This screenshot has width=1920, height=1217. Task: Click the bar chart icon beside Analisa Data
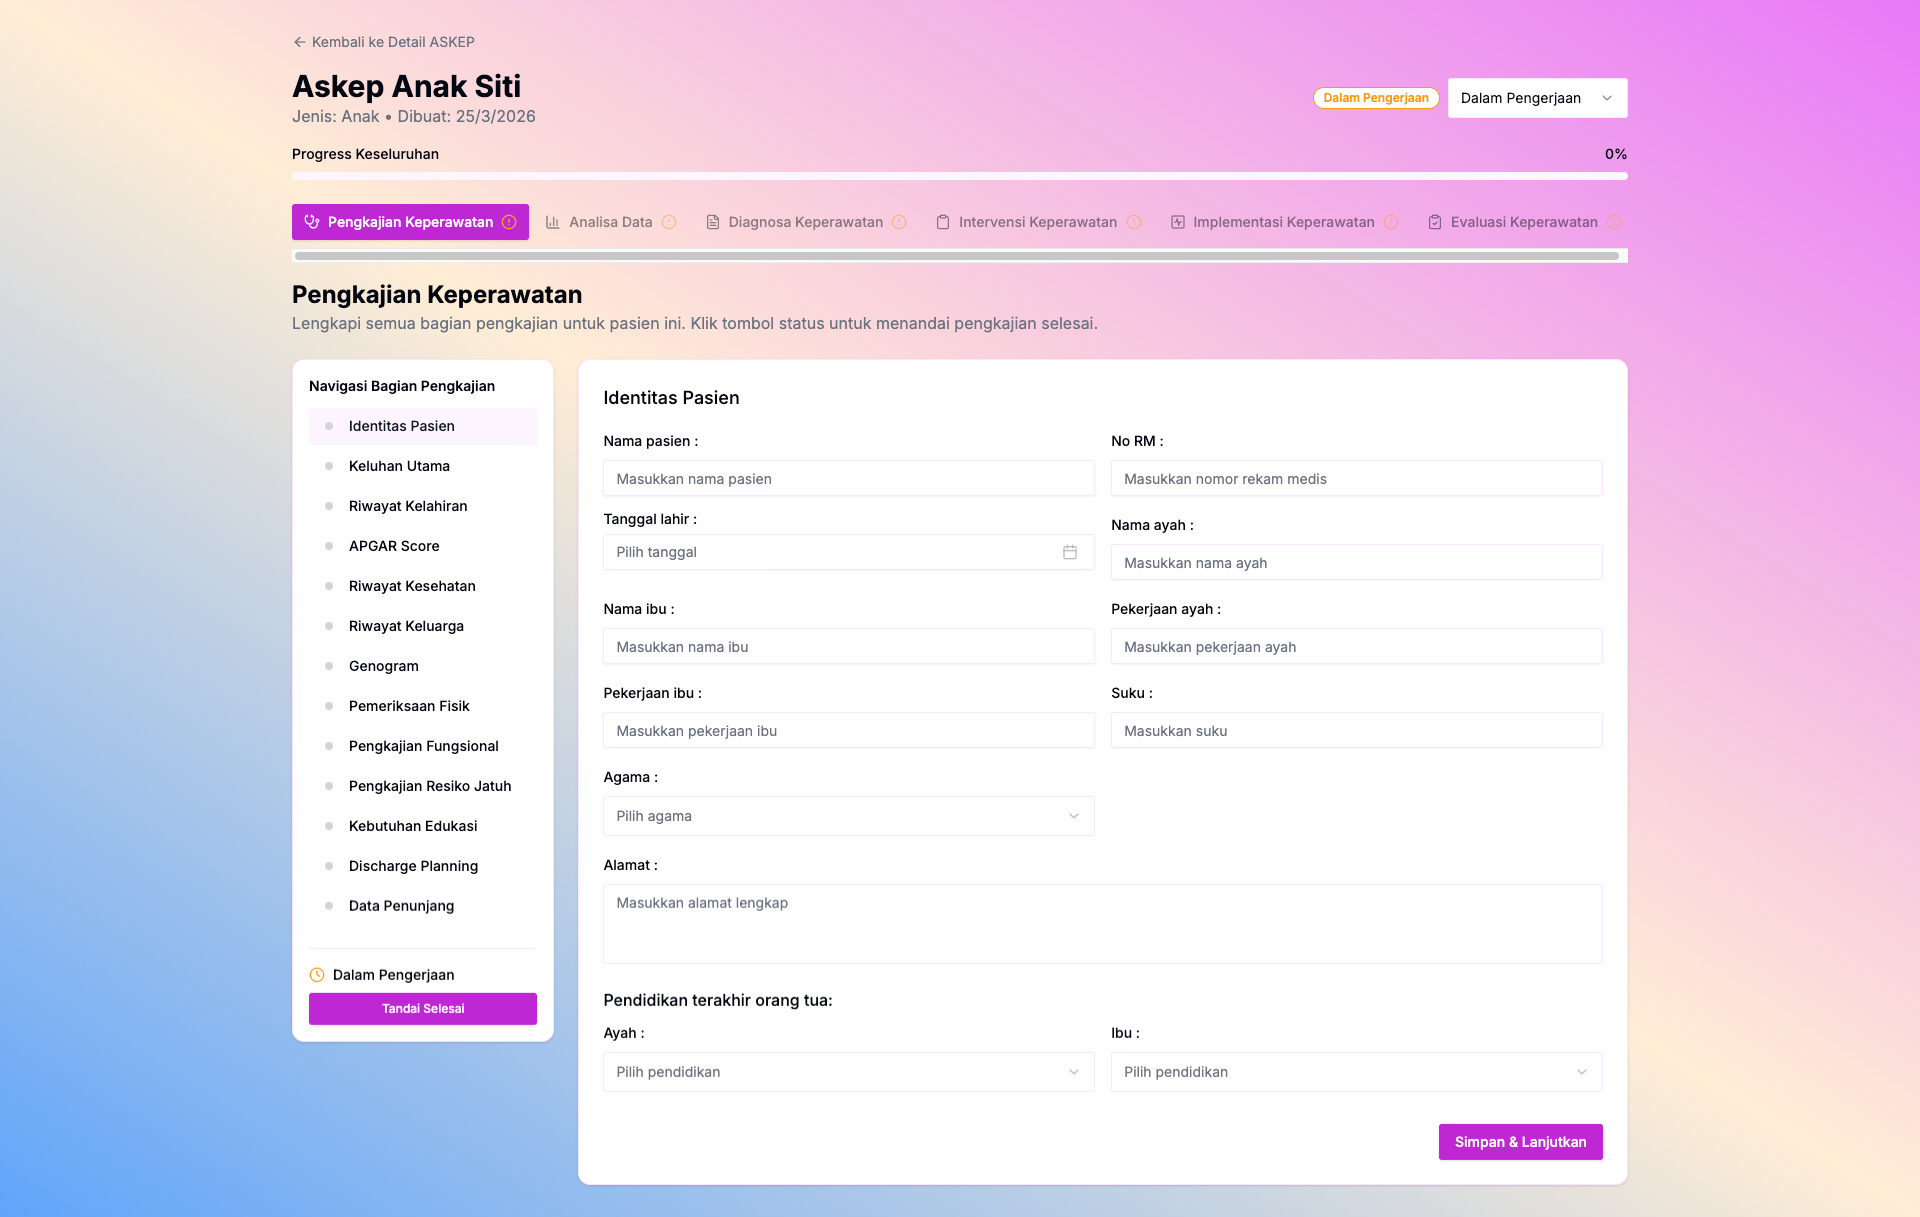pyautogui.click(x=553, y=222)
